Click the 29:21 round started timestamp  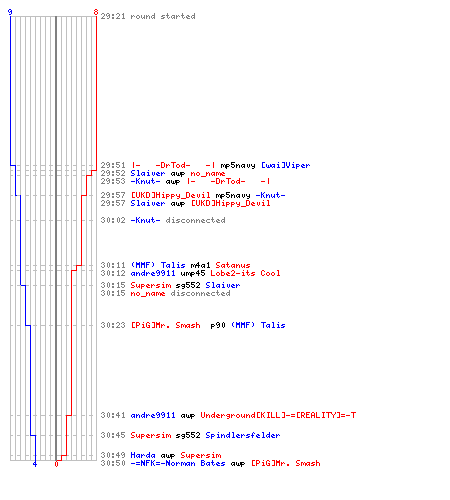pos(113,16)
